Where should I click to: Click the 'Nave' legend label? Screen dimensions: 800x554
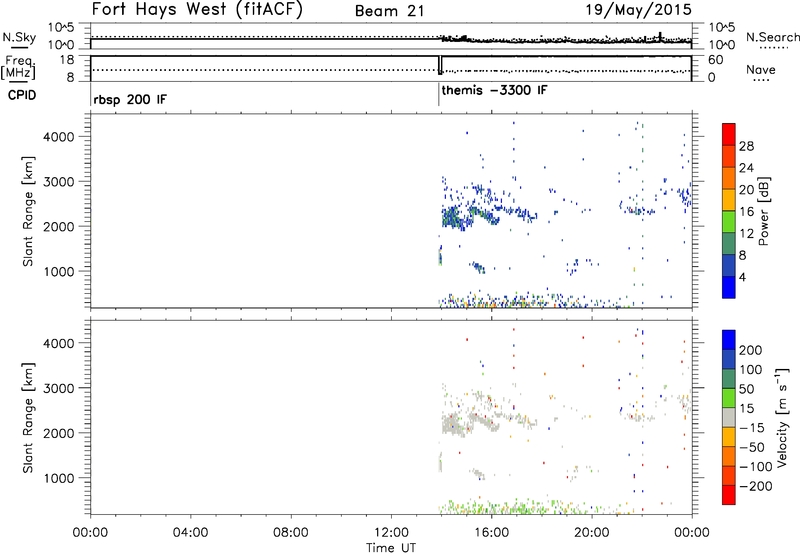coord(760,69)
